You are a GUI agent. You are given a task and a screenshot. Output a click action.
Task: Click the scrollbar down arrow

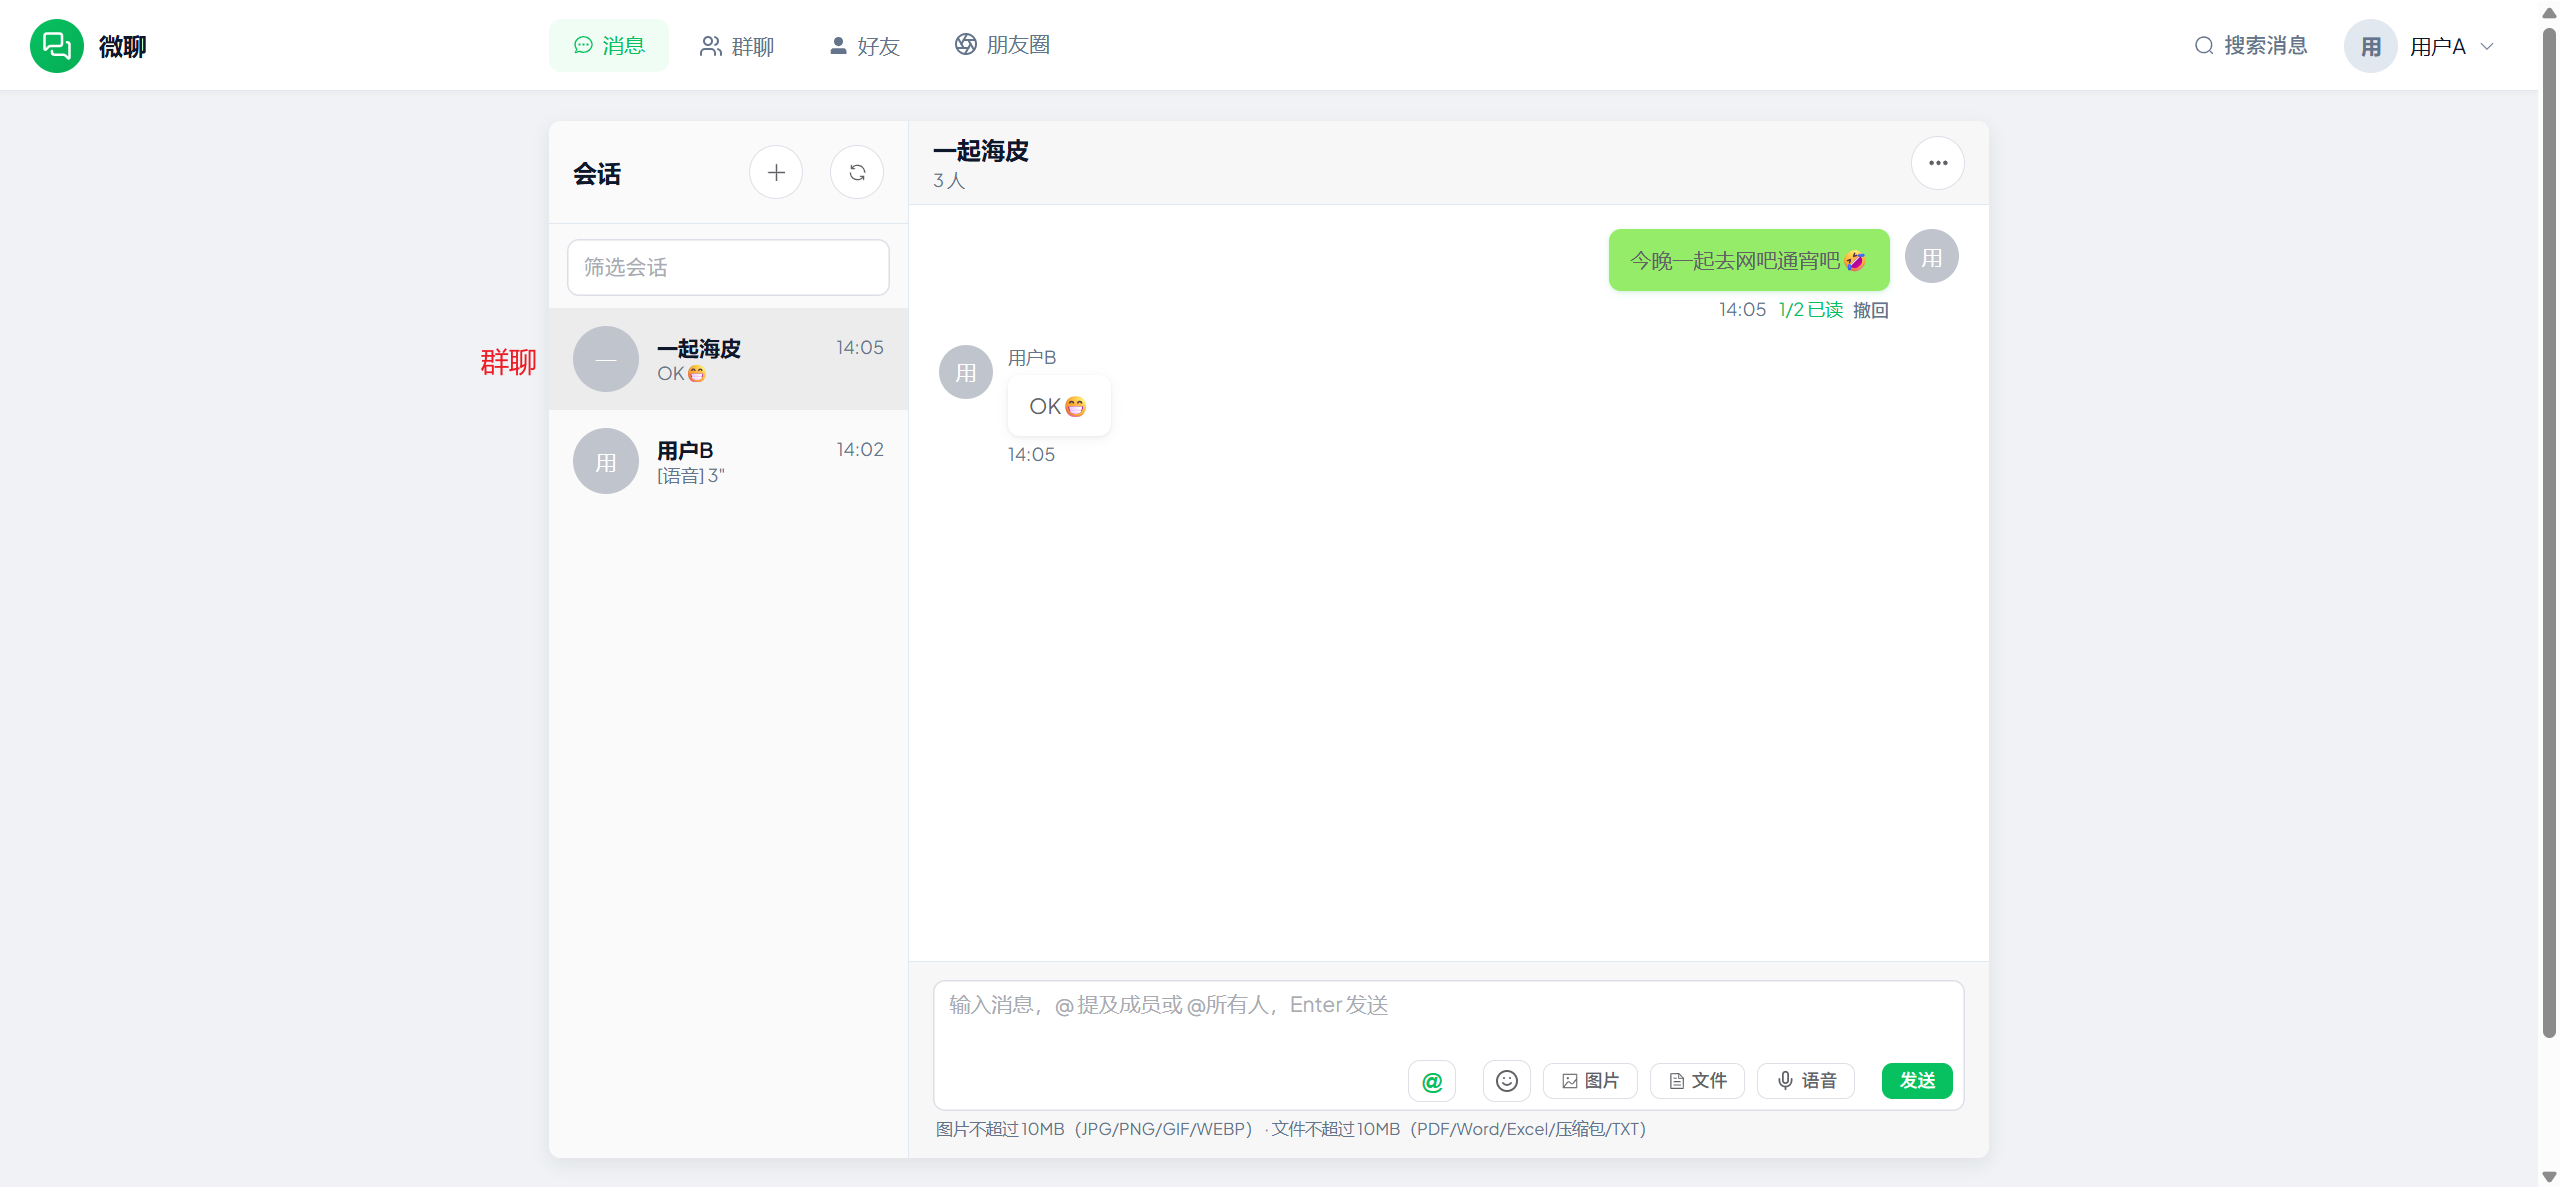2549,1177
